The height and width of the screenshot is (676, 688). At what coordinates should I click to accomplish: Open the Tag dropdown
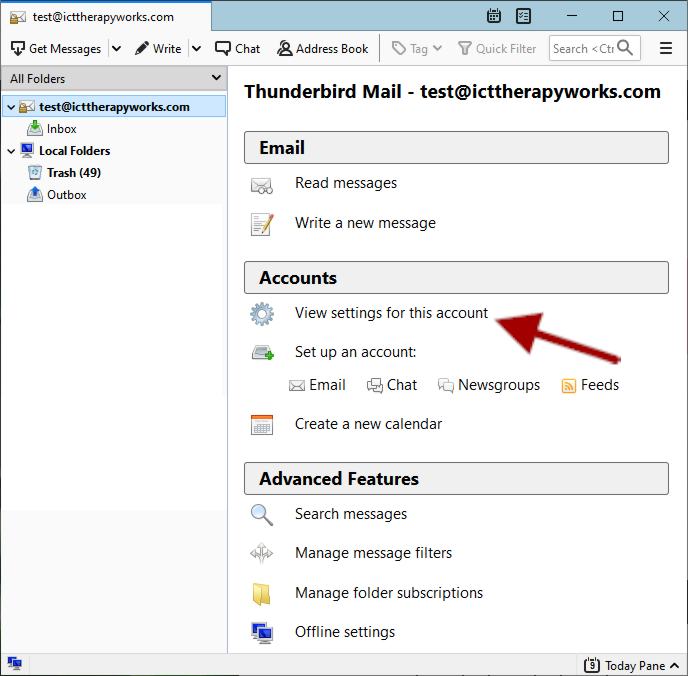416,48
